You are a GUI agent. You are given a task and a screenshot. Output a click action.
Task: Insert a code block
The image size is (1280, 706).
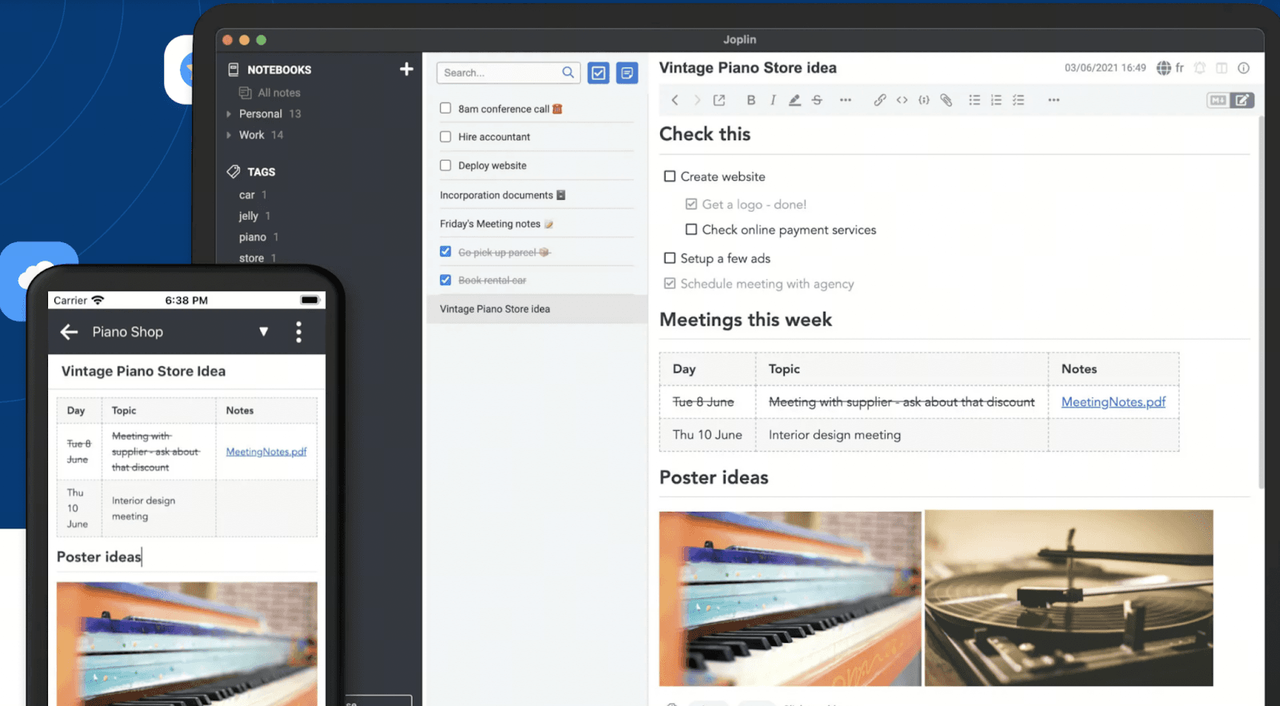point(924,100)
